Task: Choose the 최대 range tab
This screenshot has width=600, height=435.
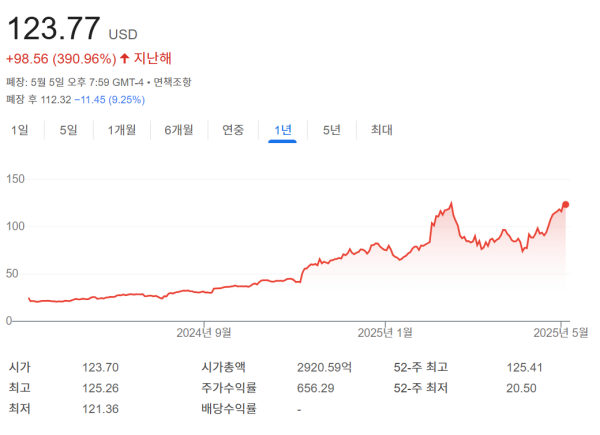Action: point(382,130)
